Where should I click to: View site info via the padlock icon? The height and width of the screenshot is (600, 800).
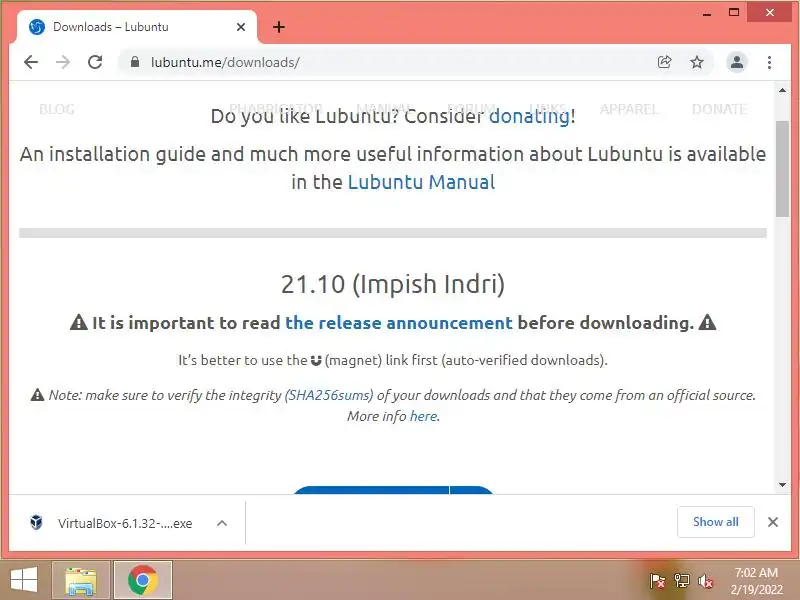coord(135,62)
